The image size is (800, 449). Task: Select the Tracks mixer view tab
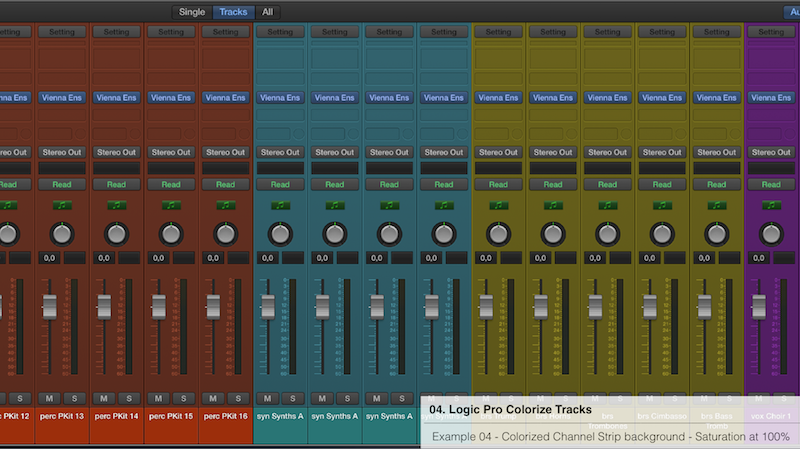coord(233,12)
